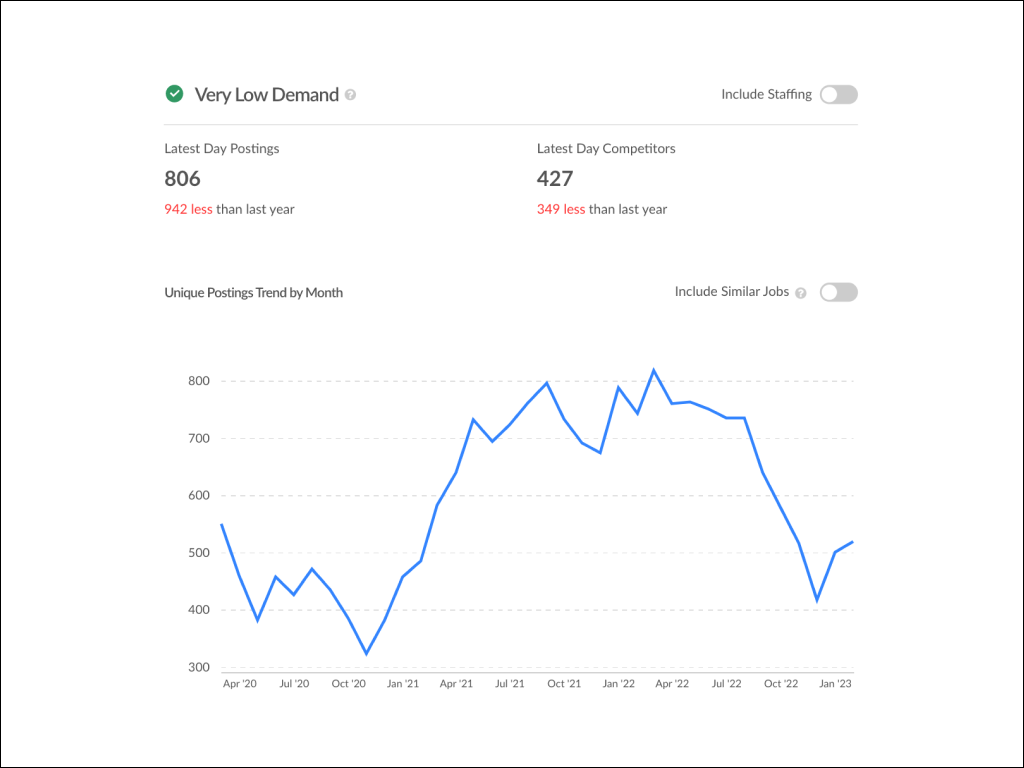
Task: Click the 500 y-axis label
Action: [x=199, y=552]
